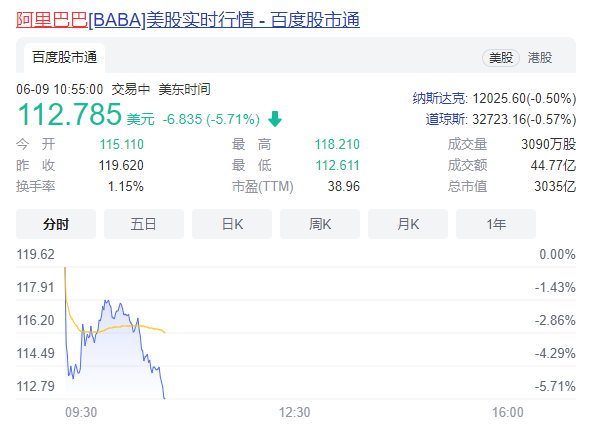The width and height of the screenshot is (608, 425).
Task: Click the current price 112.785
Action: [x=70, y=114]
